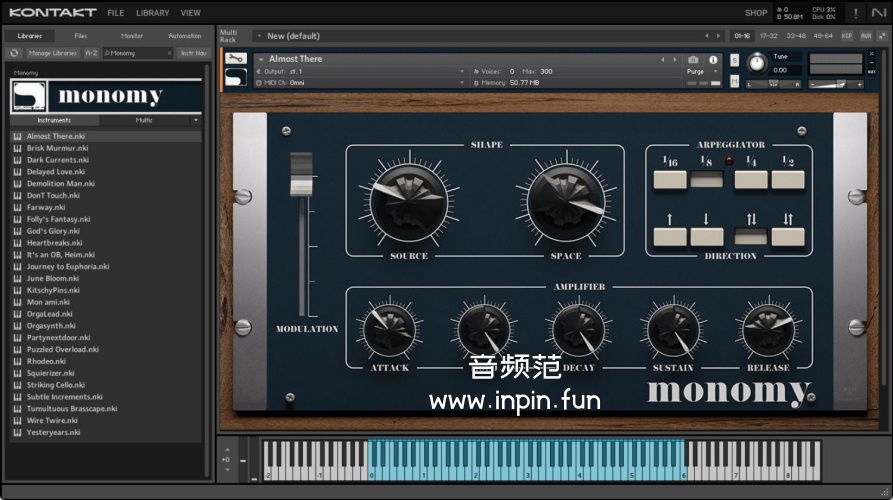
Task: Open the Multi Rack preset dropdown
Action: click(257, 36)
